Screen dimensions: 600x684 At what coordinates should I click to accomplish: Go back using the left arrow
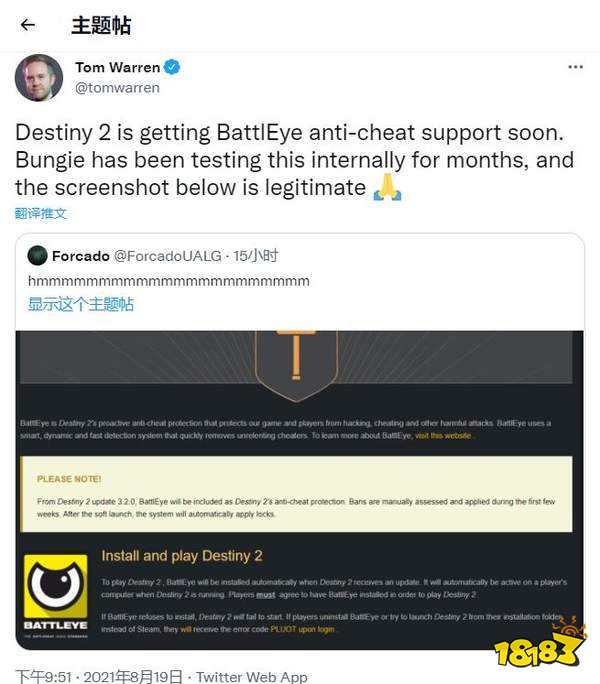coord(27,25)
